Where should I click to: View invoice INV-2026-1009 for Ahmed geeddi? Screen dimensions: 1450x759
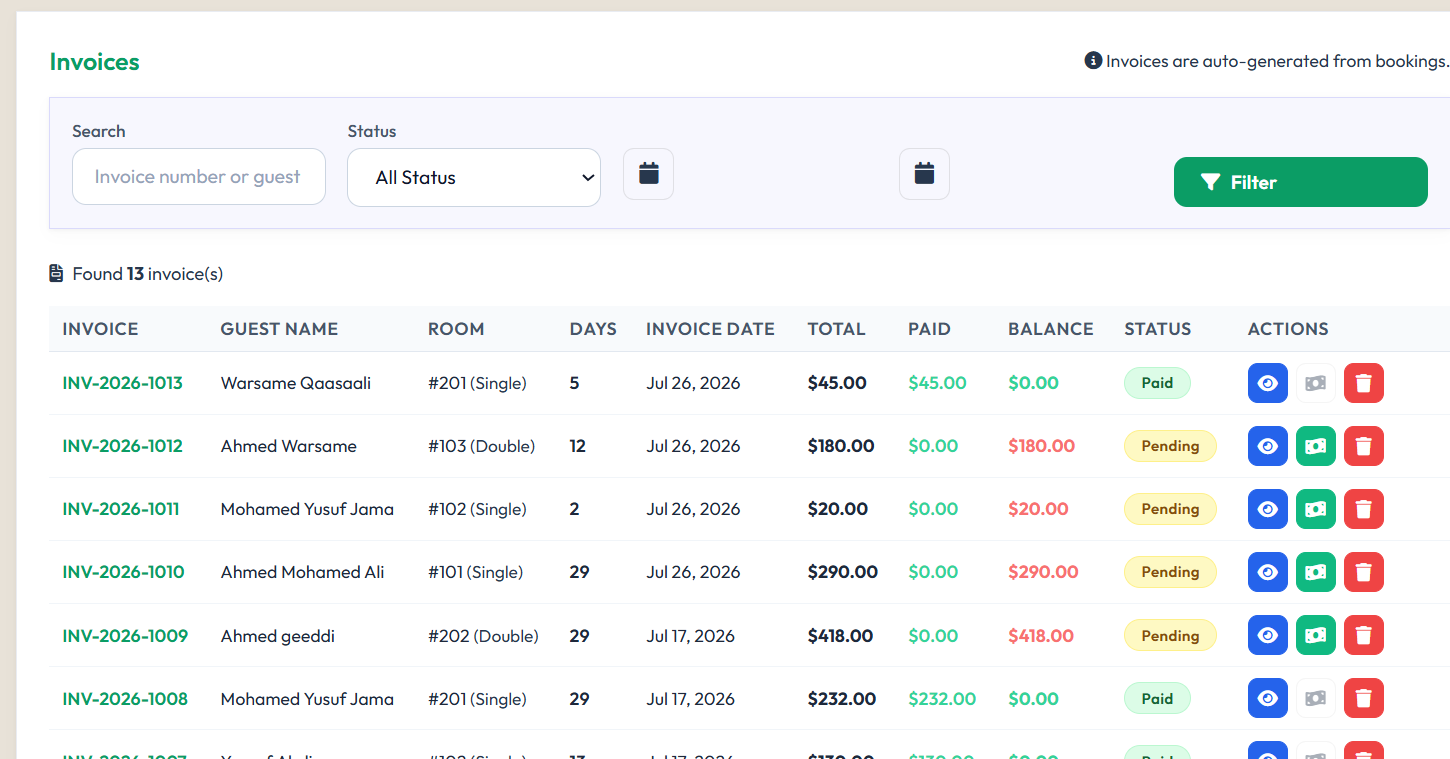click(1268, 635)
